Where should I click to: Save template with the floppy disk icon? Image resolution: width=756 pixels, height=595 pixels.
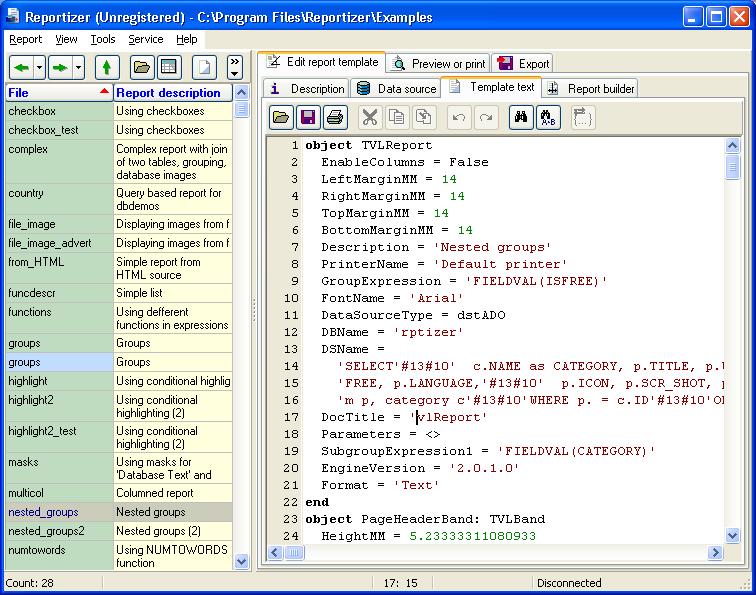pos(308,117)
